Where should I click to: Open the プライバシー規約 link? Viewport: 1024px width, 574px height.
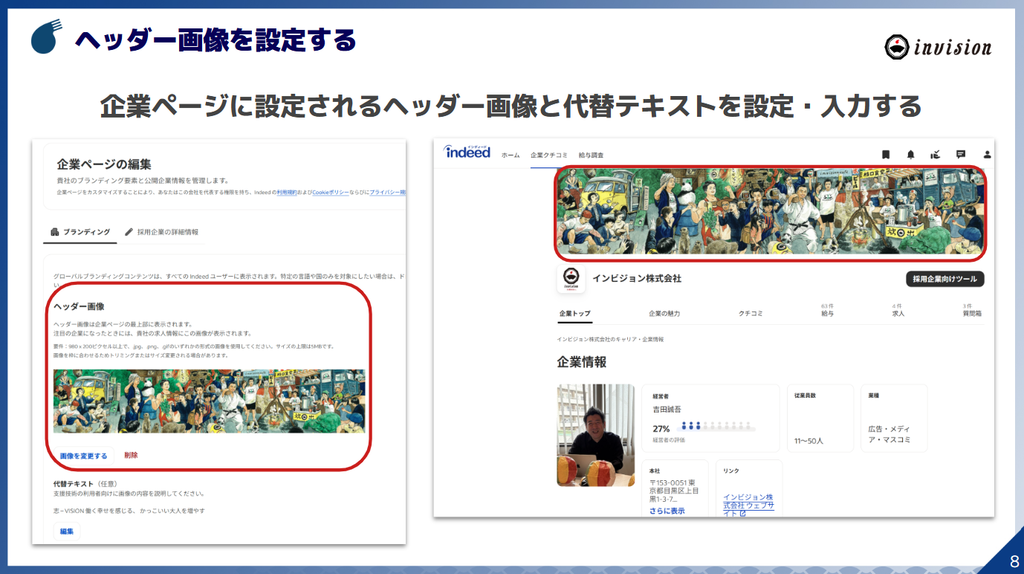387,193
